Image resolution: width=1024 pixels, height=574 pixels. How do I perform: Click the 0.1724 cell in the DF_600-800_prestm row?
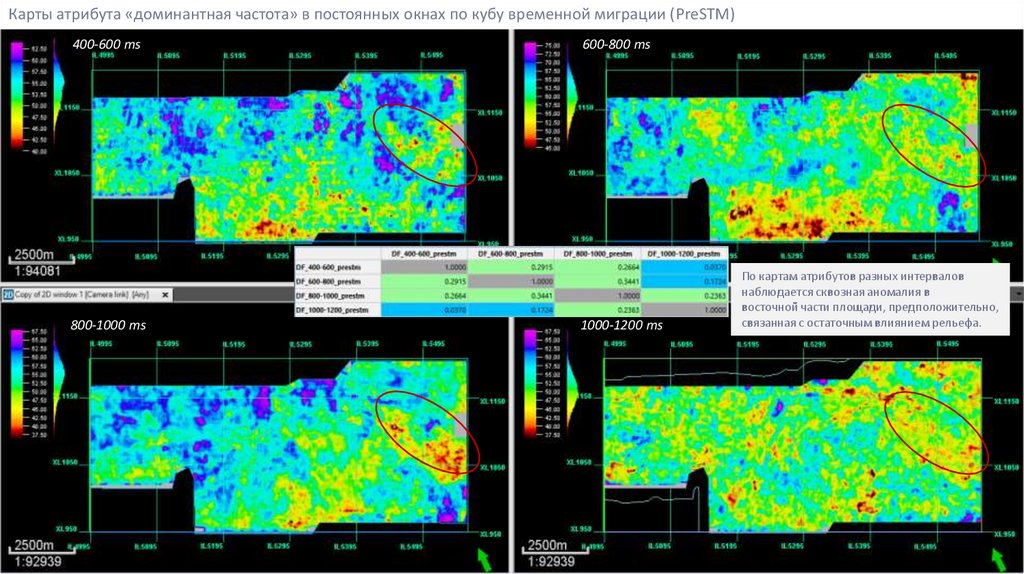tap(684, 281)
